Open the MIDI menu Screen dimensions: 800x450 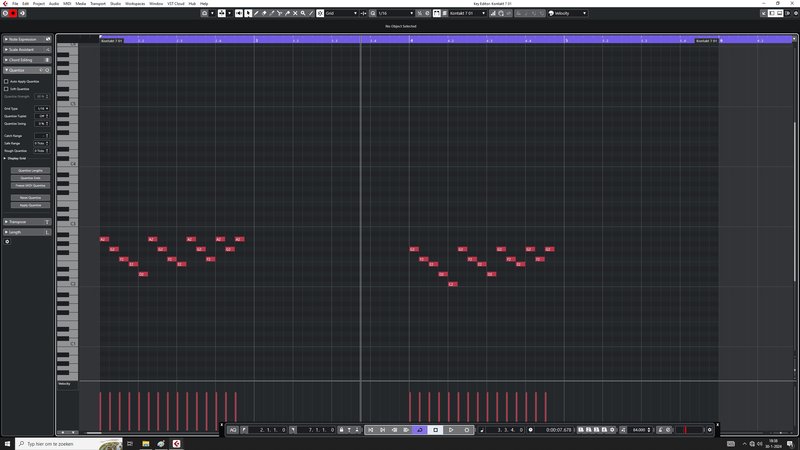[67, 4]
